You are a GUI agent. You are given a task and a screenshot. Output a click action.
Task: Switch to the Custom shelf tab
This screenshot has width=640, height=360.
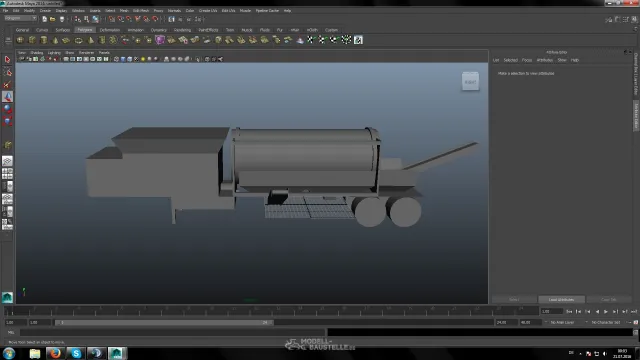point(331,30)
